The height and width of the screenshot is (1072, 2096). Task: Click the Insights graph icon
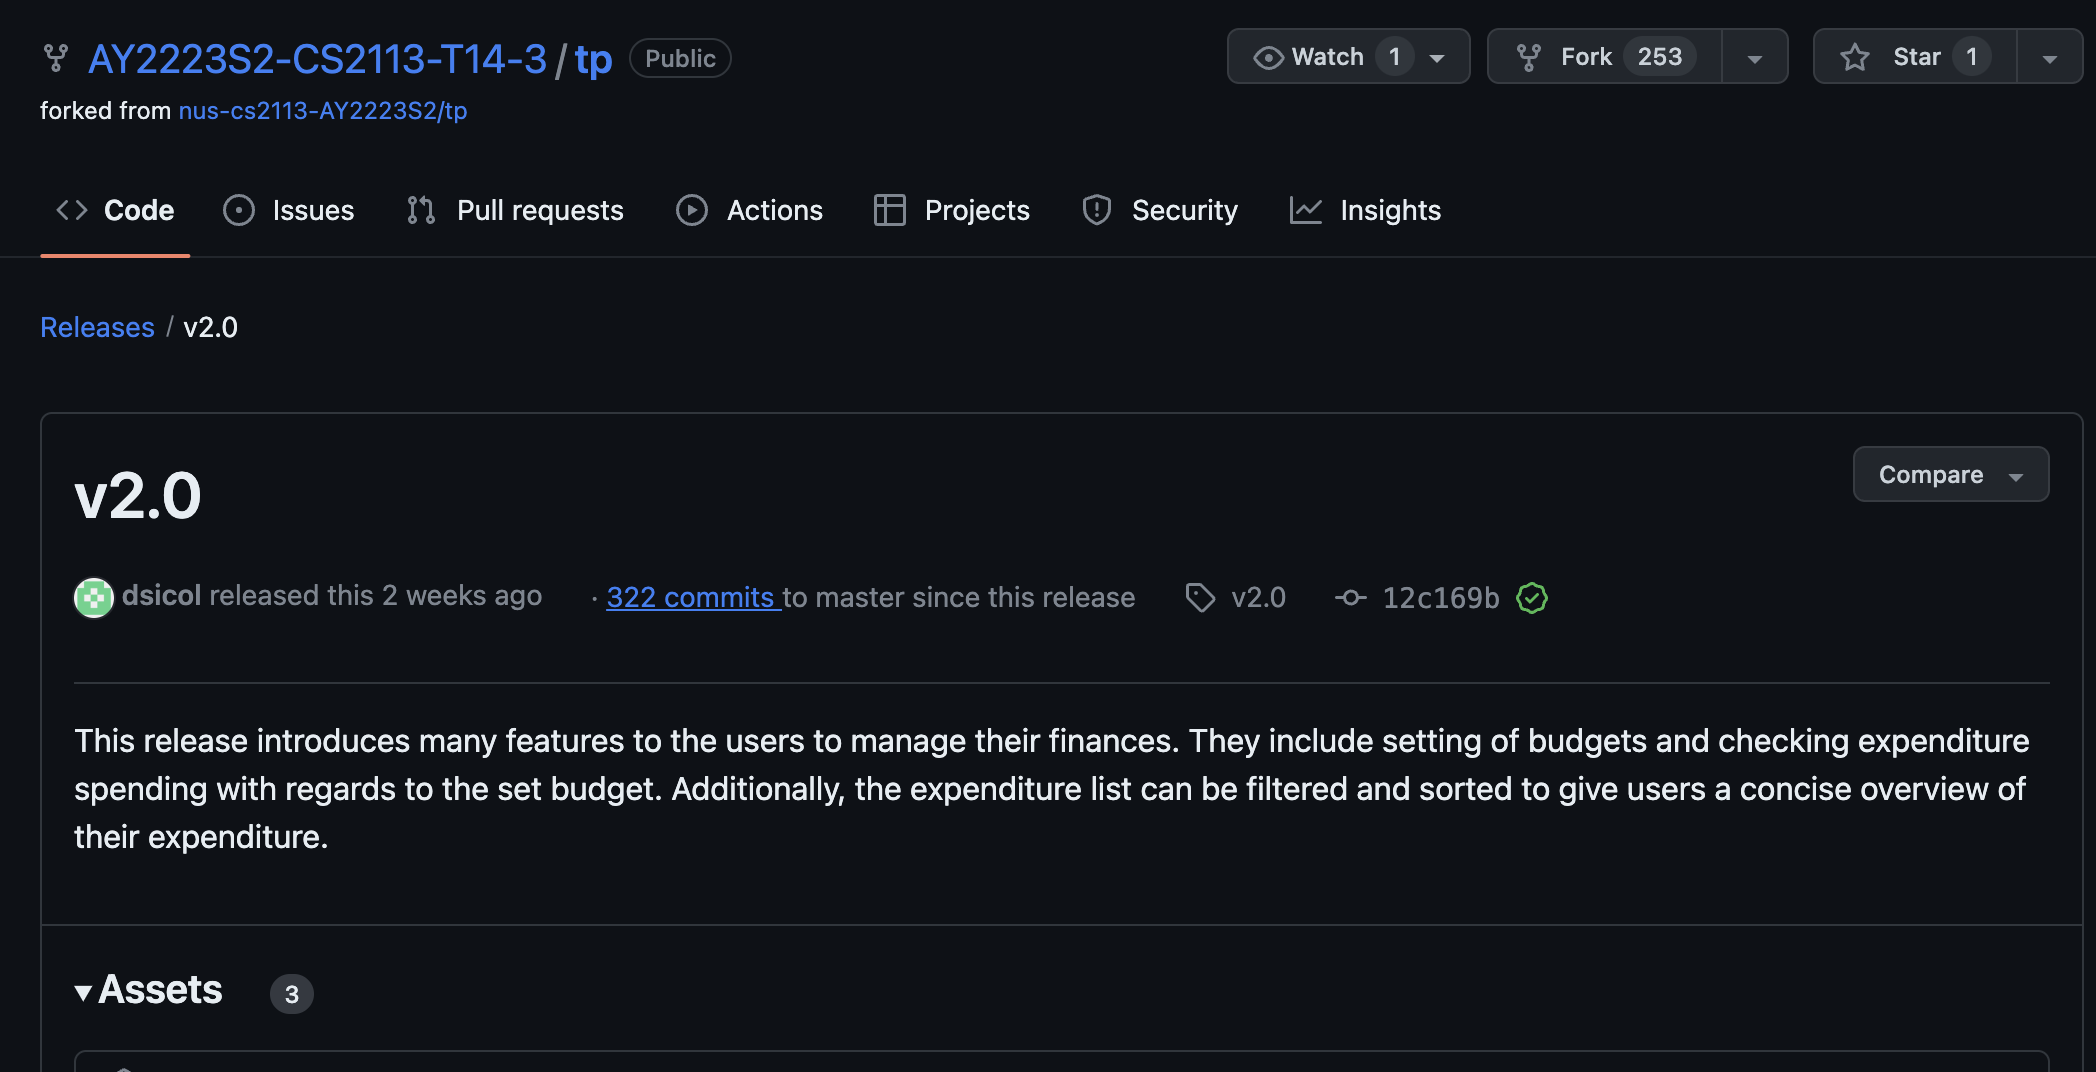(1306, 210)
